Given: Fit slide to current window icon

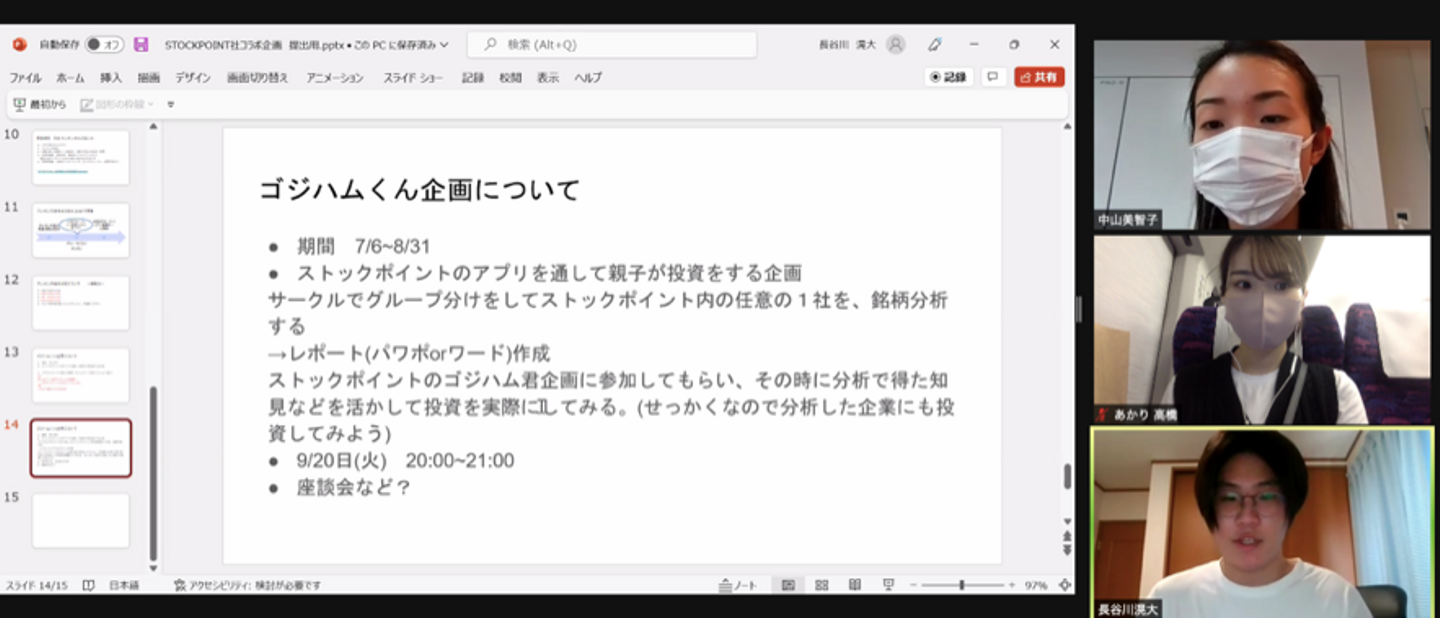Looking at the screenshot, I should [x=1065, y=585].
